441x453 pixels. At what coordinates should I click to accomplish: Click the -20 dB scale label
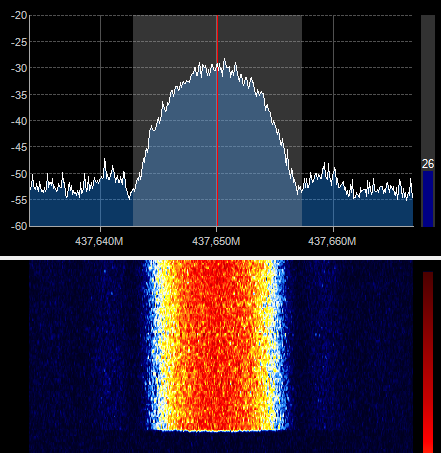[x=19, y=15]
